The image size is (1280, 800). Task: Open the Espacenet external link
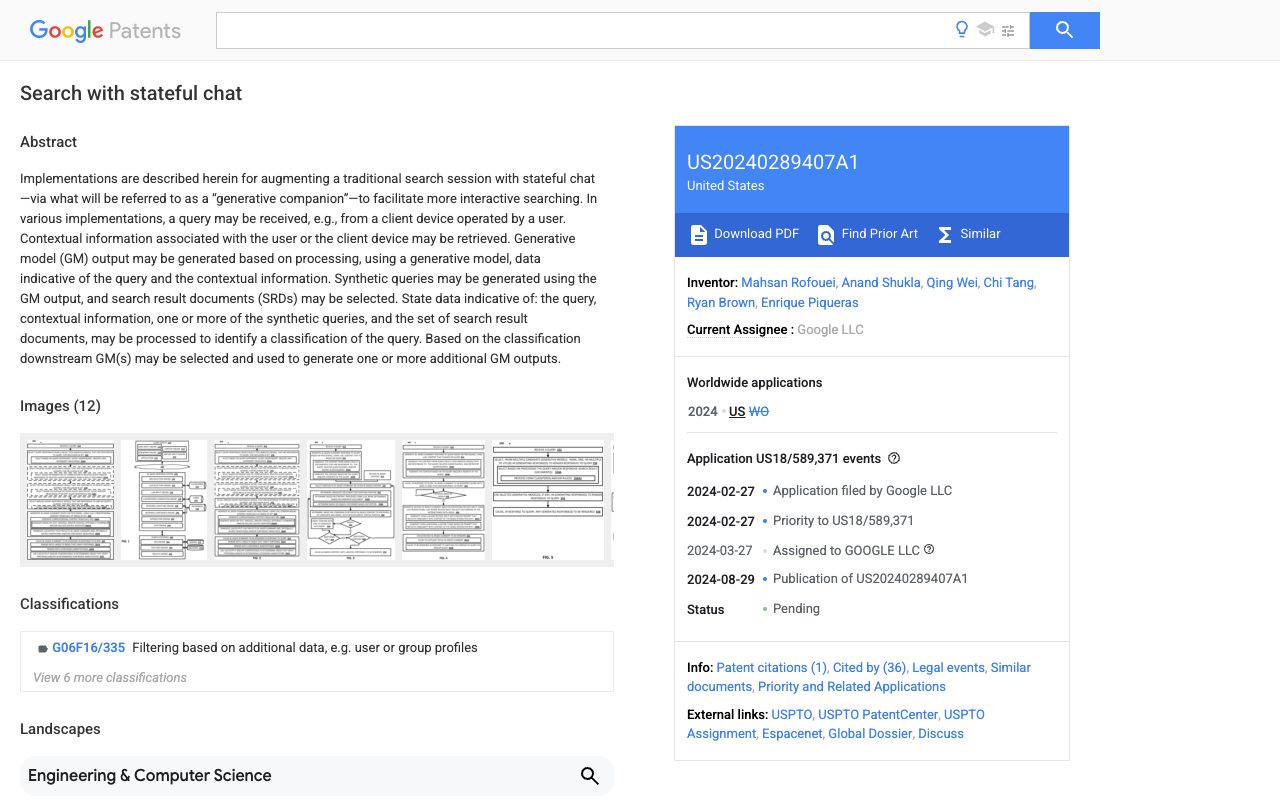tap(792, 733)
